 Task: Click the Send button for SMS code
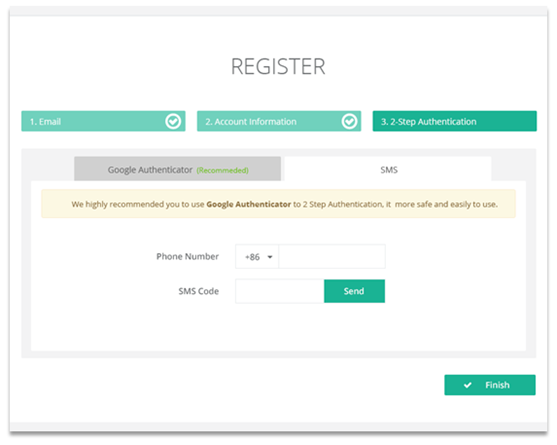355,291
